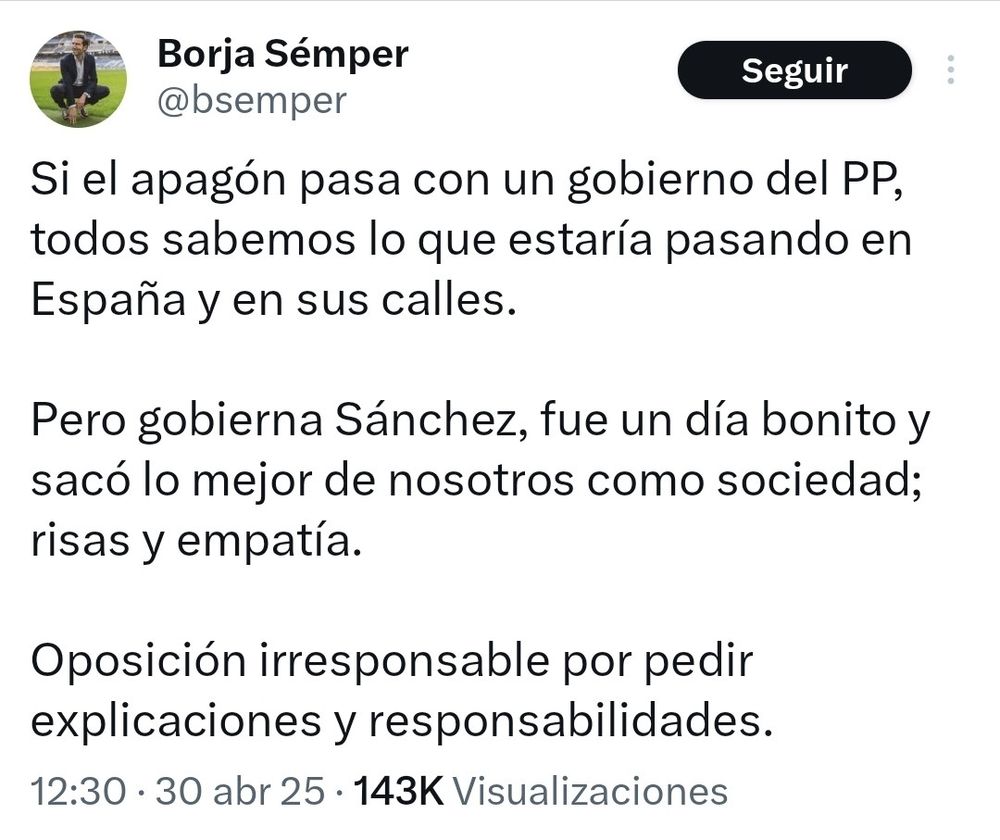Open the three-dot more options menu
This screenshot has height=840, width=1000.
[951, 70]
